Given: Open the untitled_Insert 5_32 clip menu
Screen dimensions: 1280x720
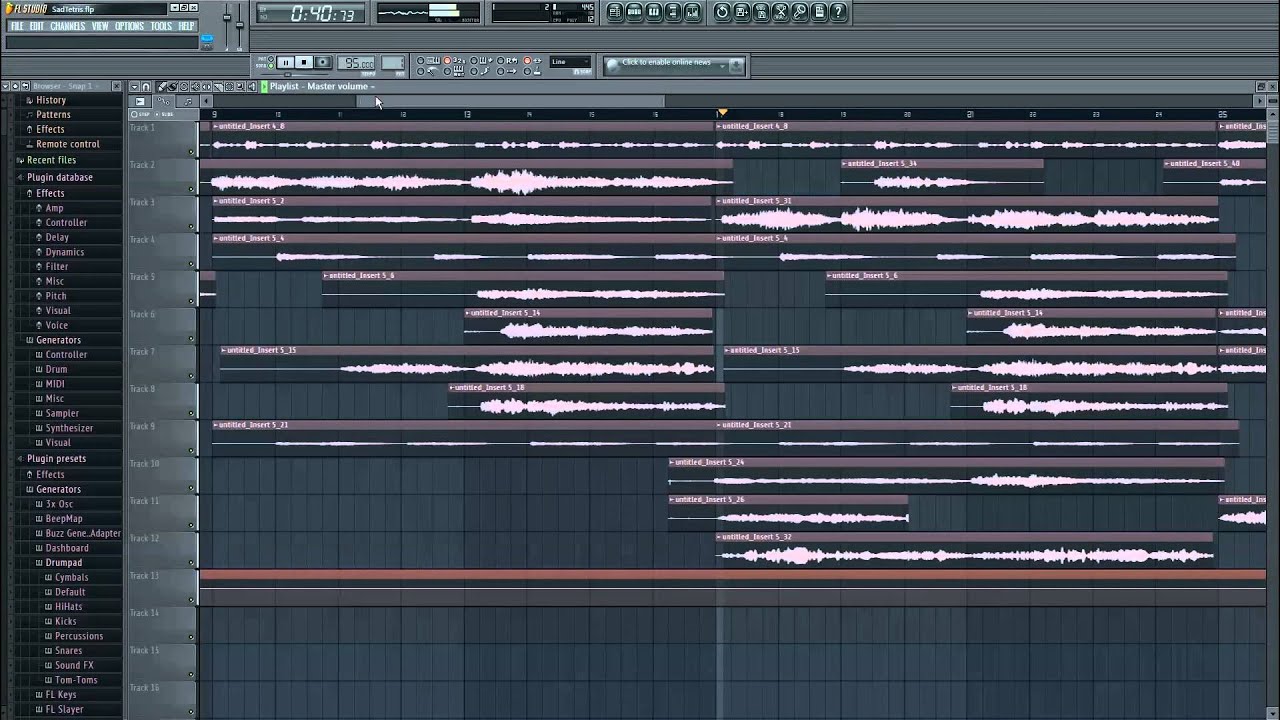Looking at the screenshot, I should 720,537.
